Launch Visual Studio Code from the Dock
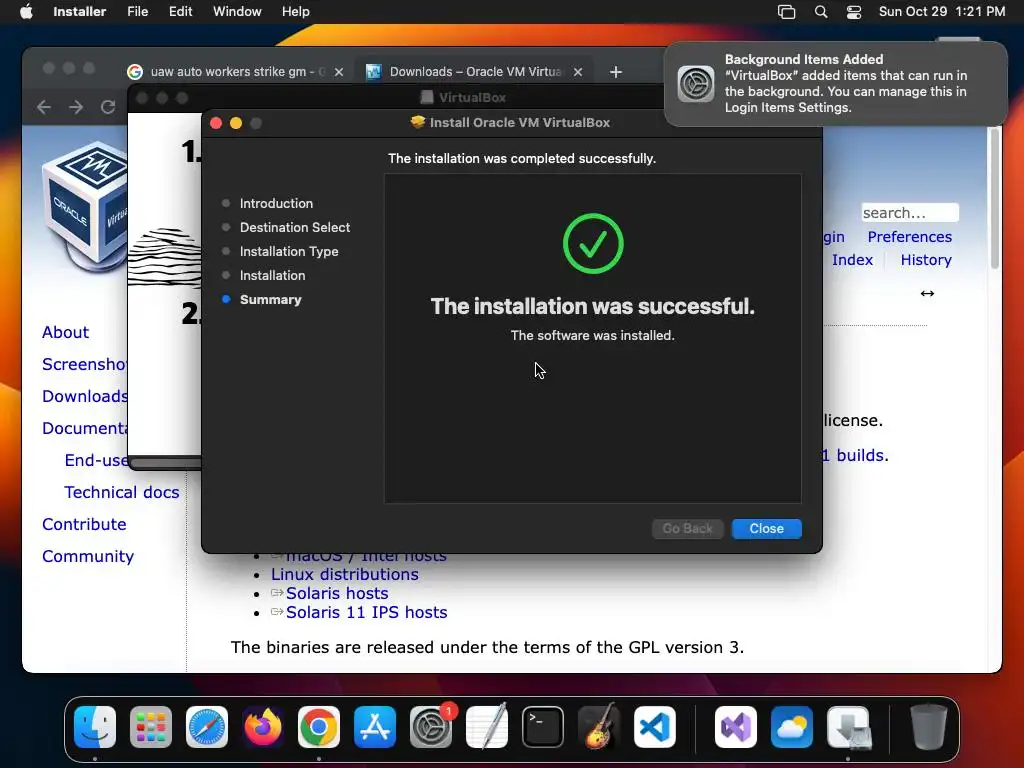Image resolution: width=1024 pixels, height=768 pixels. (654, 727)
